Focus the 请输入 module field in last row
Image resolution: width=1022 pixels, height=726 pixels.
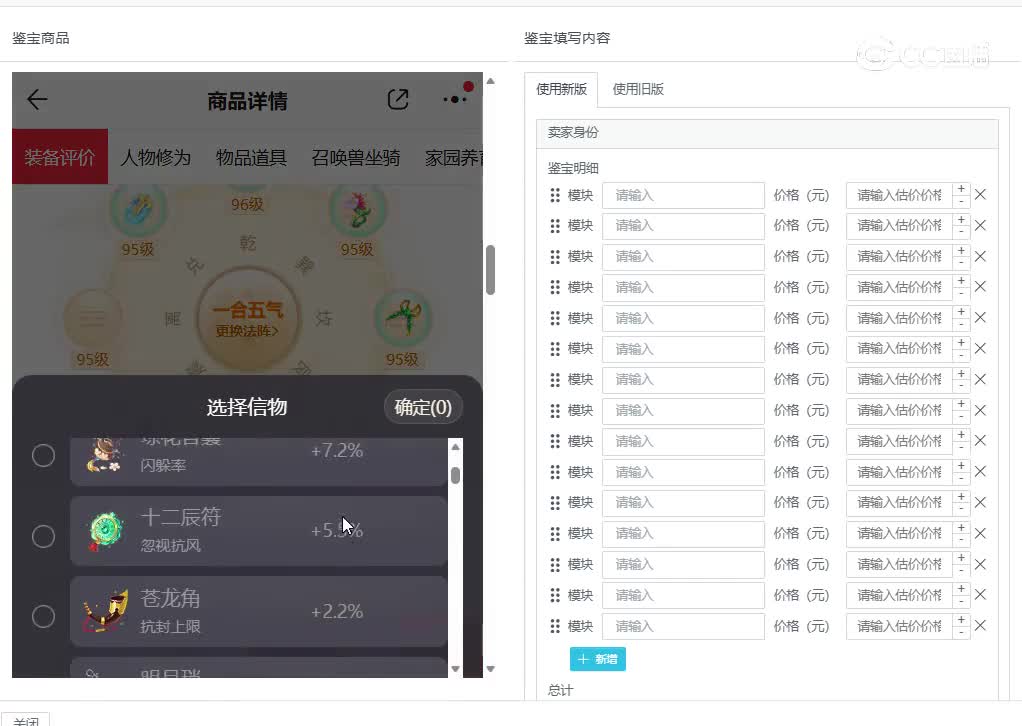[x=683, y=626]
